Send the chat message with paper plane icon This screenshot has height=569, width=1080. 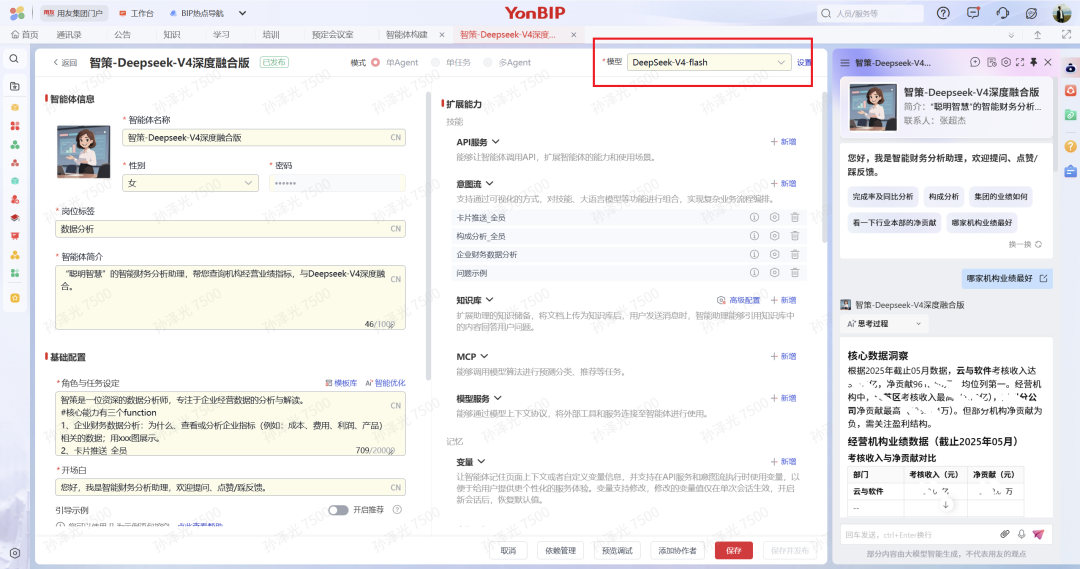[1038, 534]
